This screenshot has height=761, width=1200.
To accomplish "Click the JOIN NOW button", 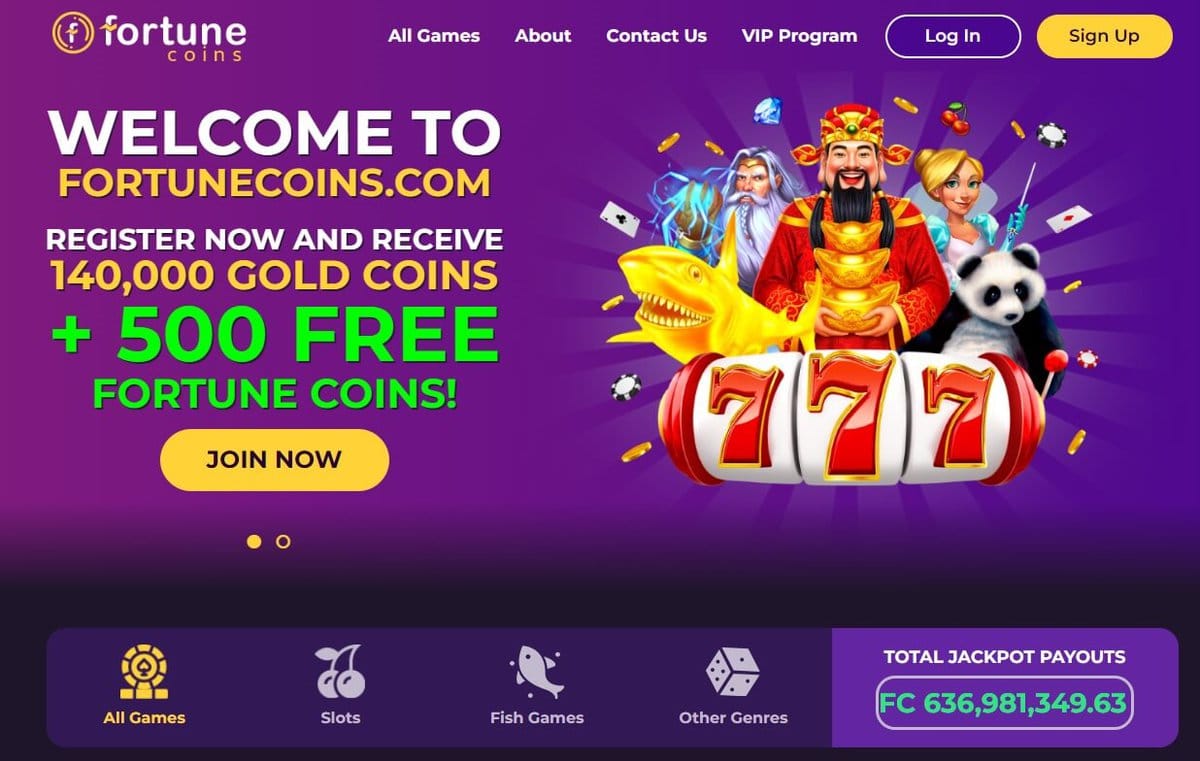I will (x=274, y=460).
